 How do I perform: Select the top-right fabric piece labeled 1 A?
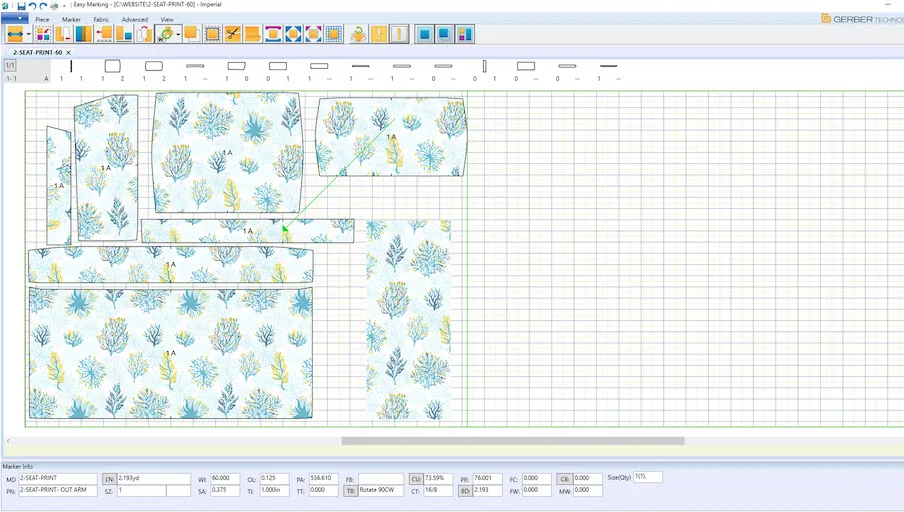391,137
